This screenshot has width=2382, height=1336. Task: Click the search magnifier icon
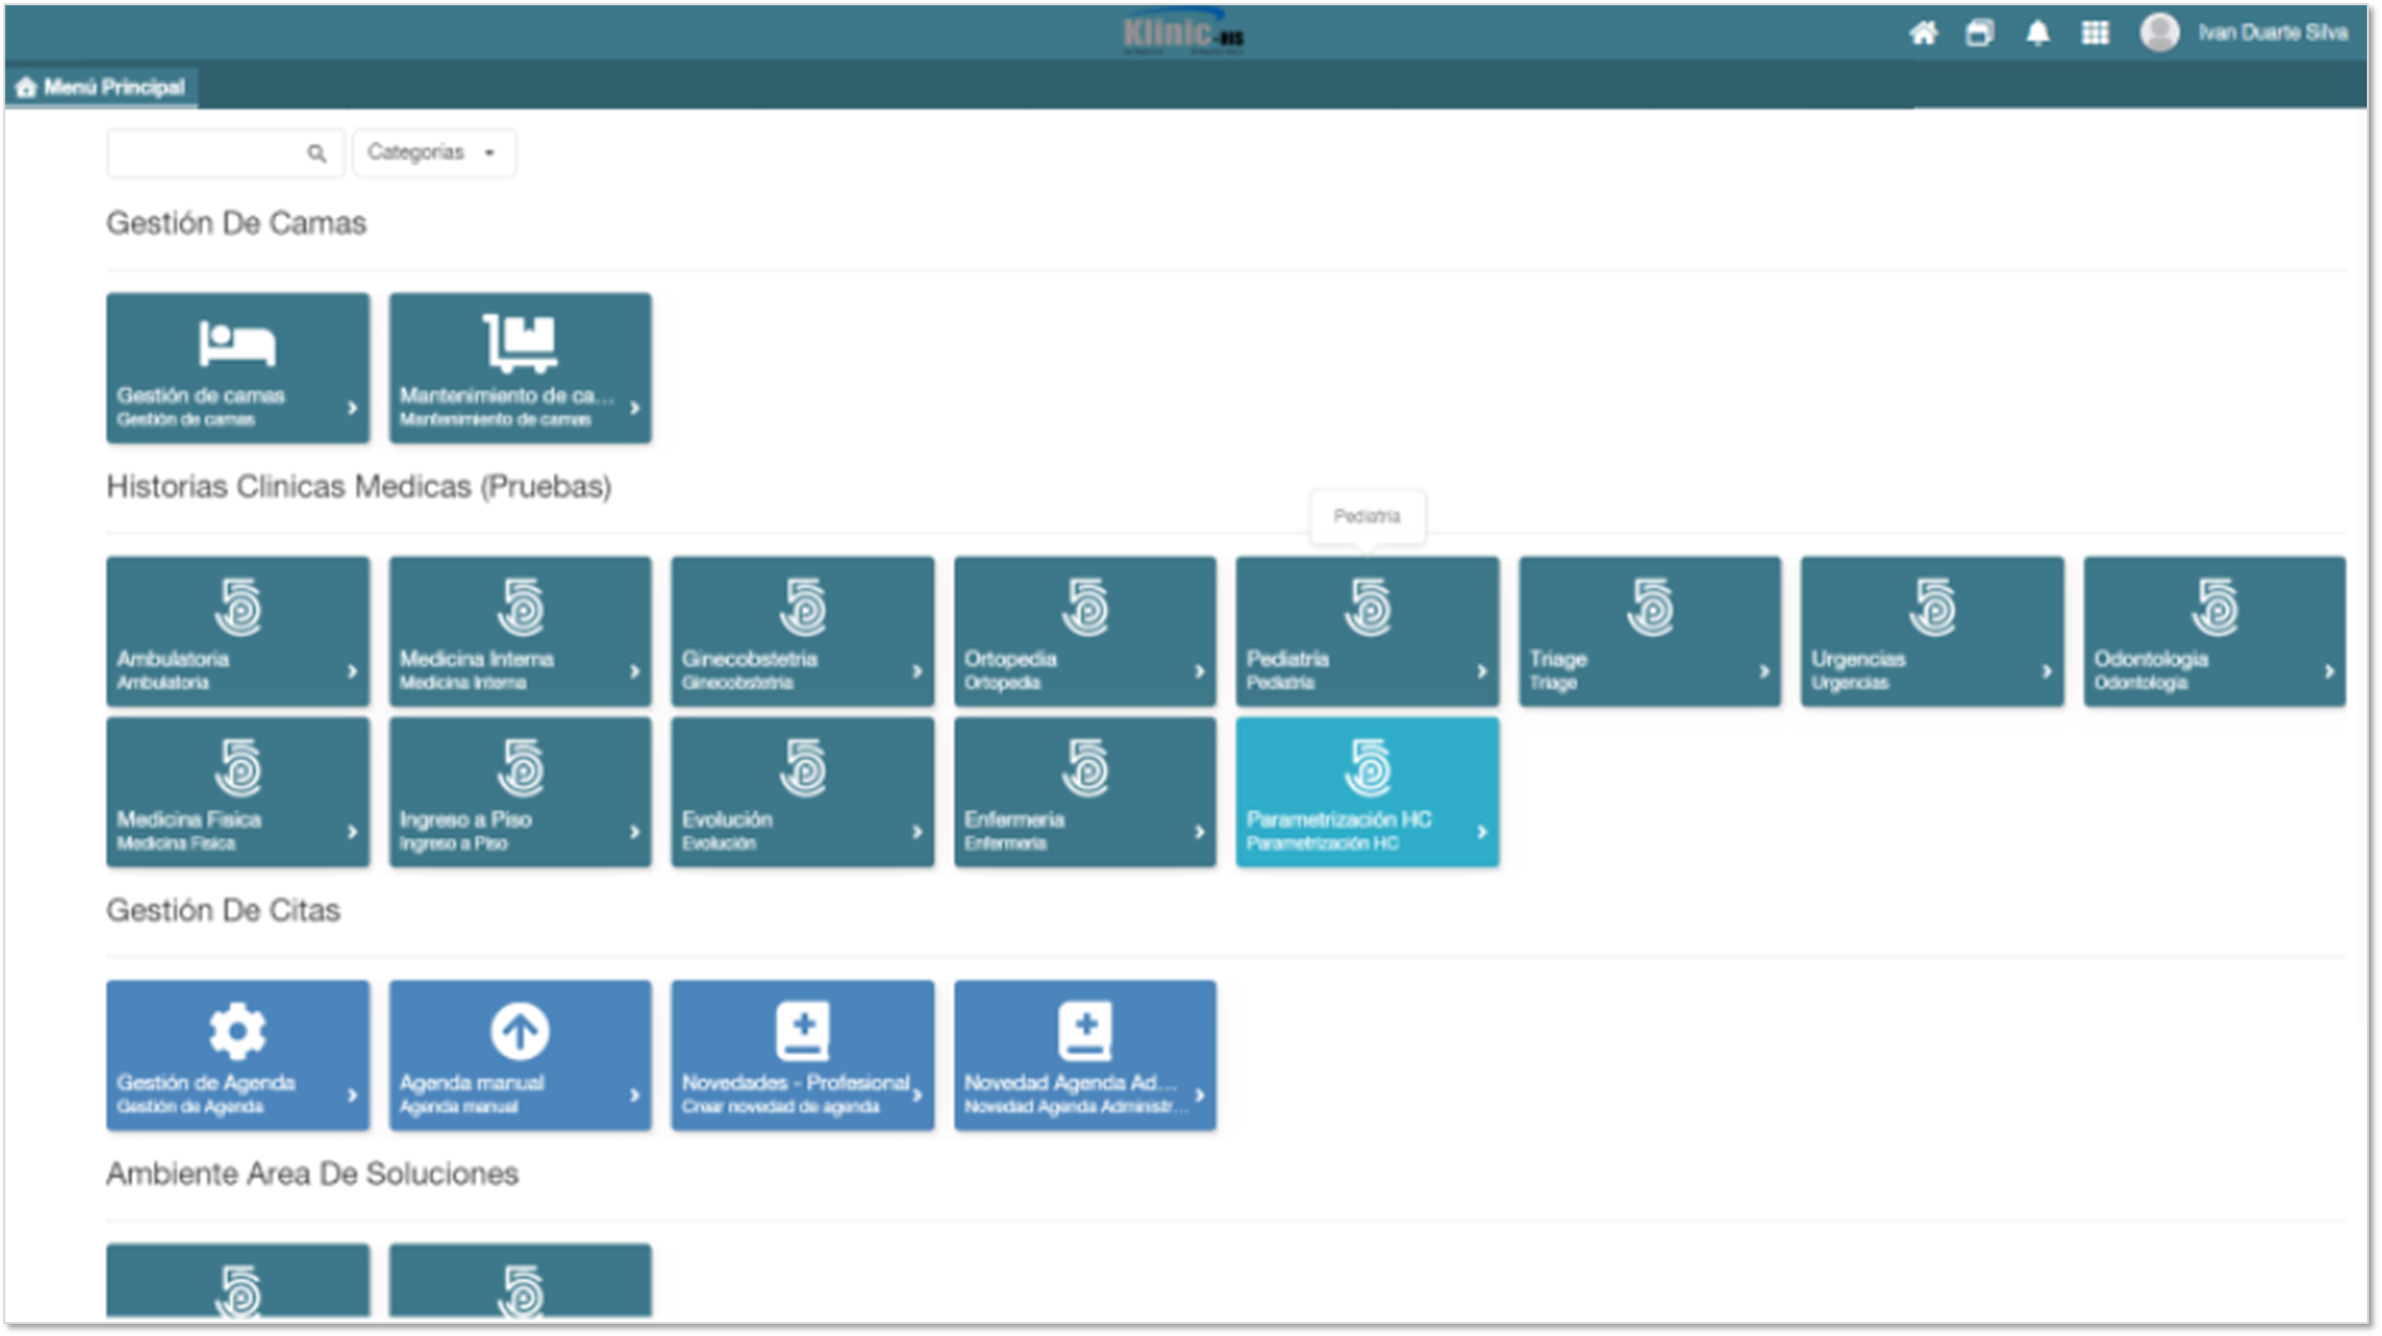[x=316, y=153]
